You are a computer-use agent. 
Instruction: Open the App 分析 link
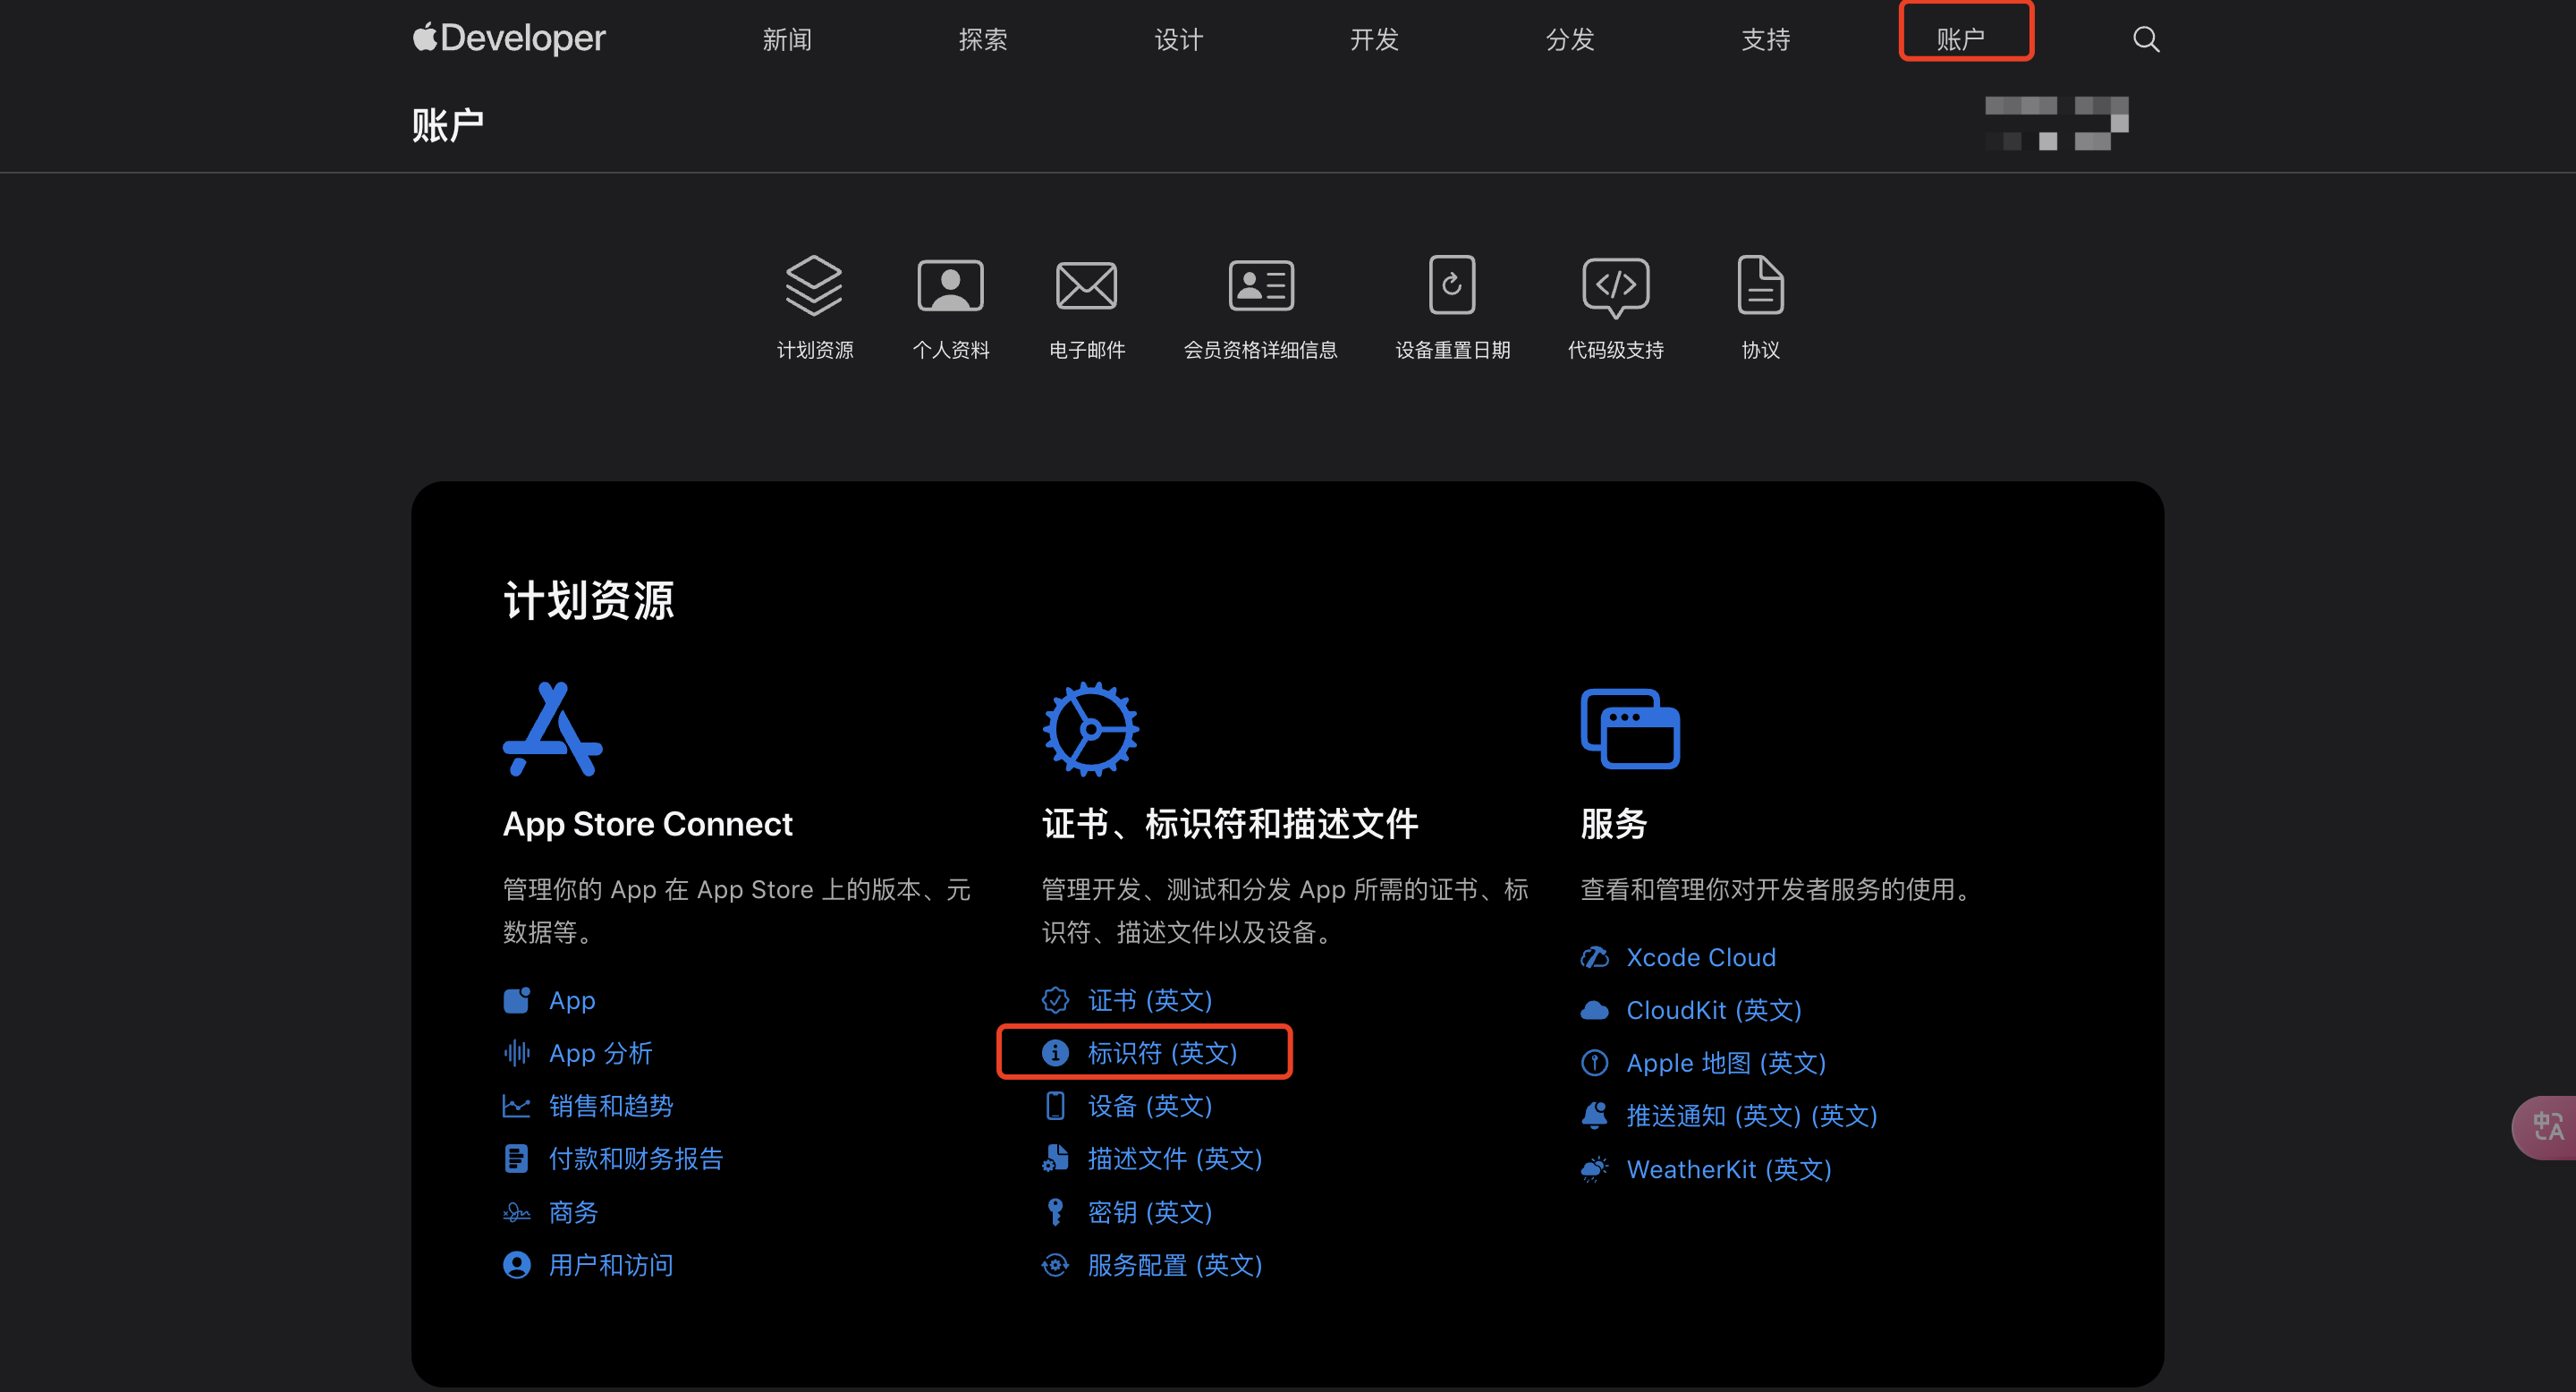(601, 1053)
